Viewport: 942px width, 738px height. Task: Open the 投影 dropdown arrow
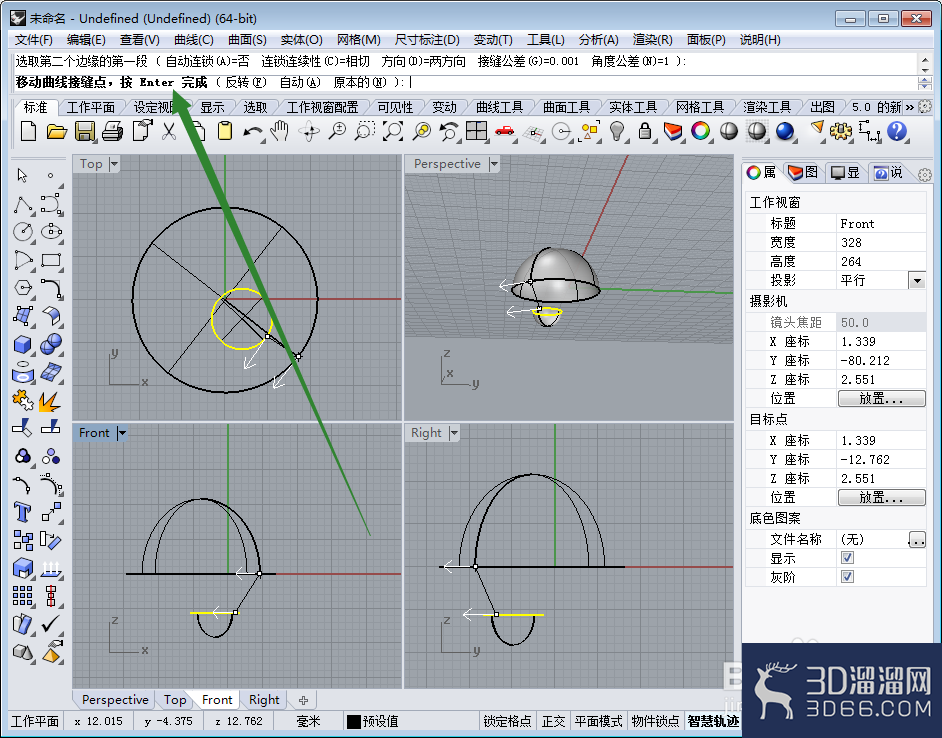pyautogui.click(x=917, y=281)
